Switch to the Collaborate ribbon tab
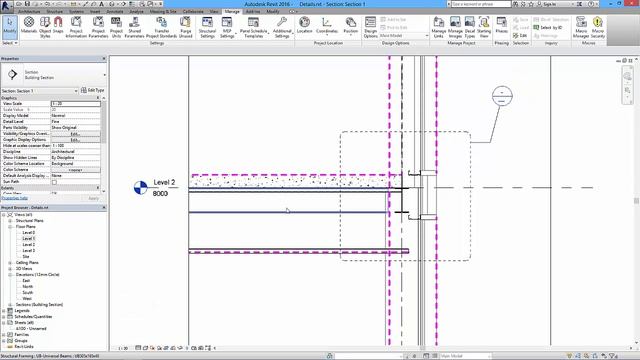 click(193, 11)
